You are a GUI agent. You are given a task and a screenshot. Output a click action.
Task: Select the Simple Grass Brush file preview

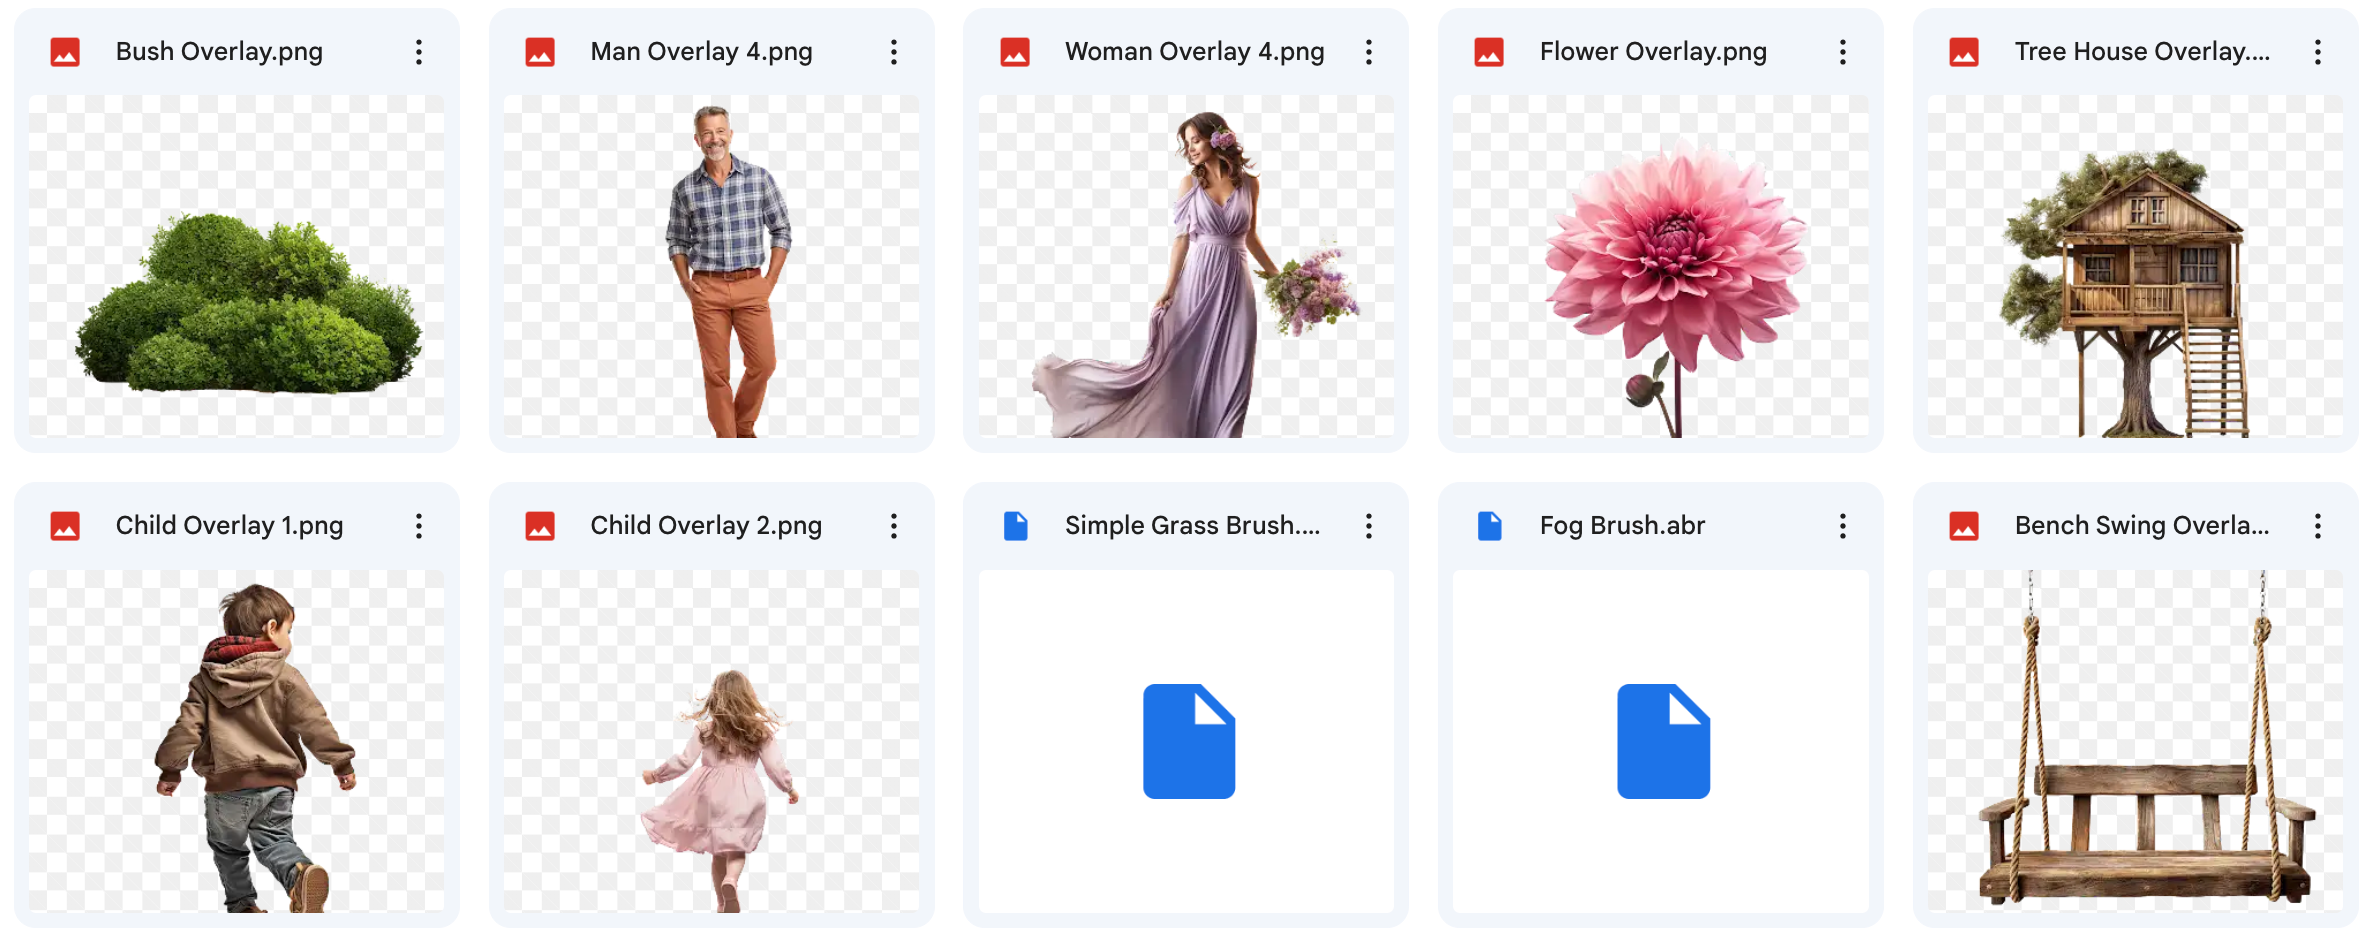(x=1186, y=740)
